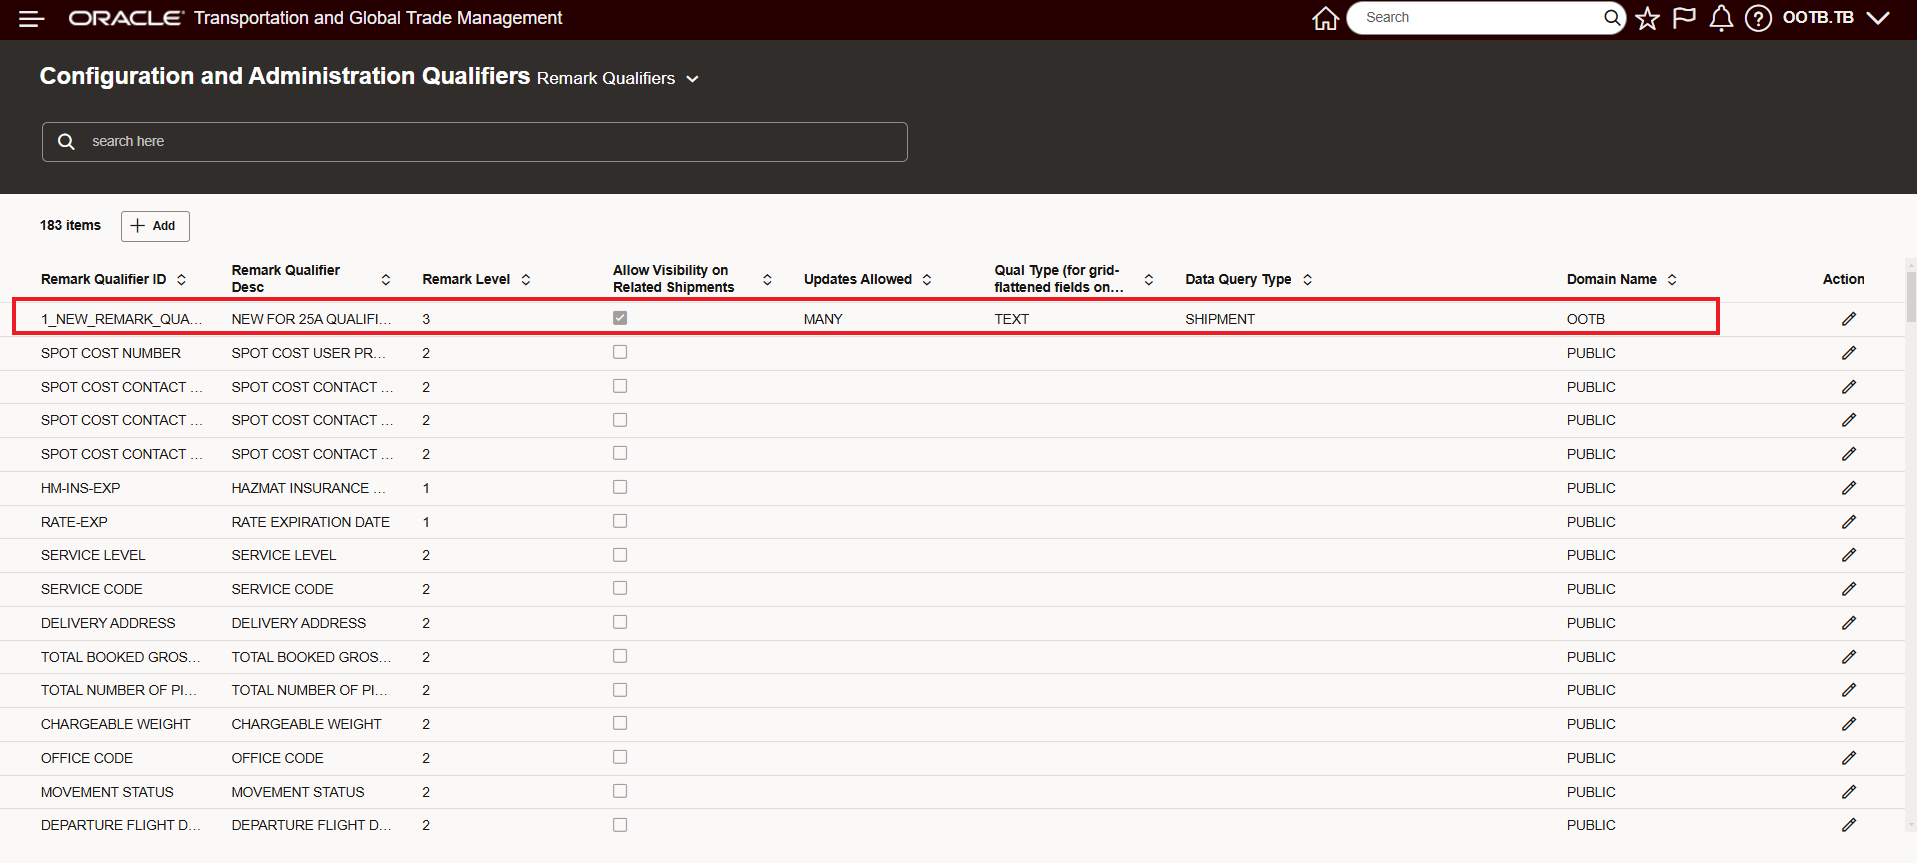The width and height of the screenshot is (1917, 863).
Task: Open the notifications bell
Action: pyautogui.click(x=1721, y=18)
